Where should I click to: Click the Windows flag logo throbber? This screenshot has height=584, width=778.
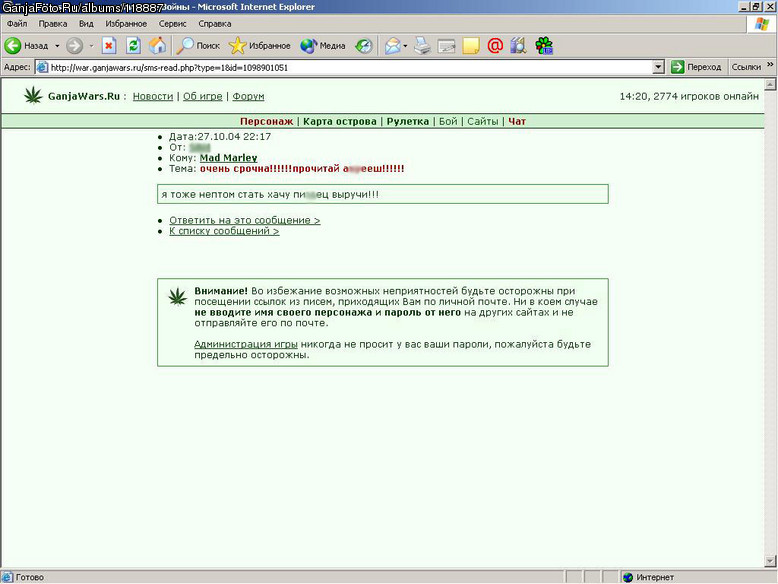tap(762, 24)
